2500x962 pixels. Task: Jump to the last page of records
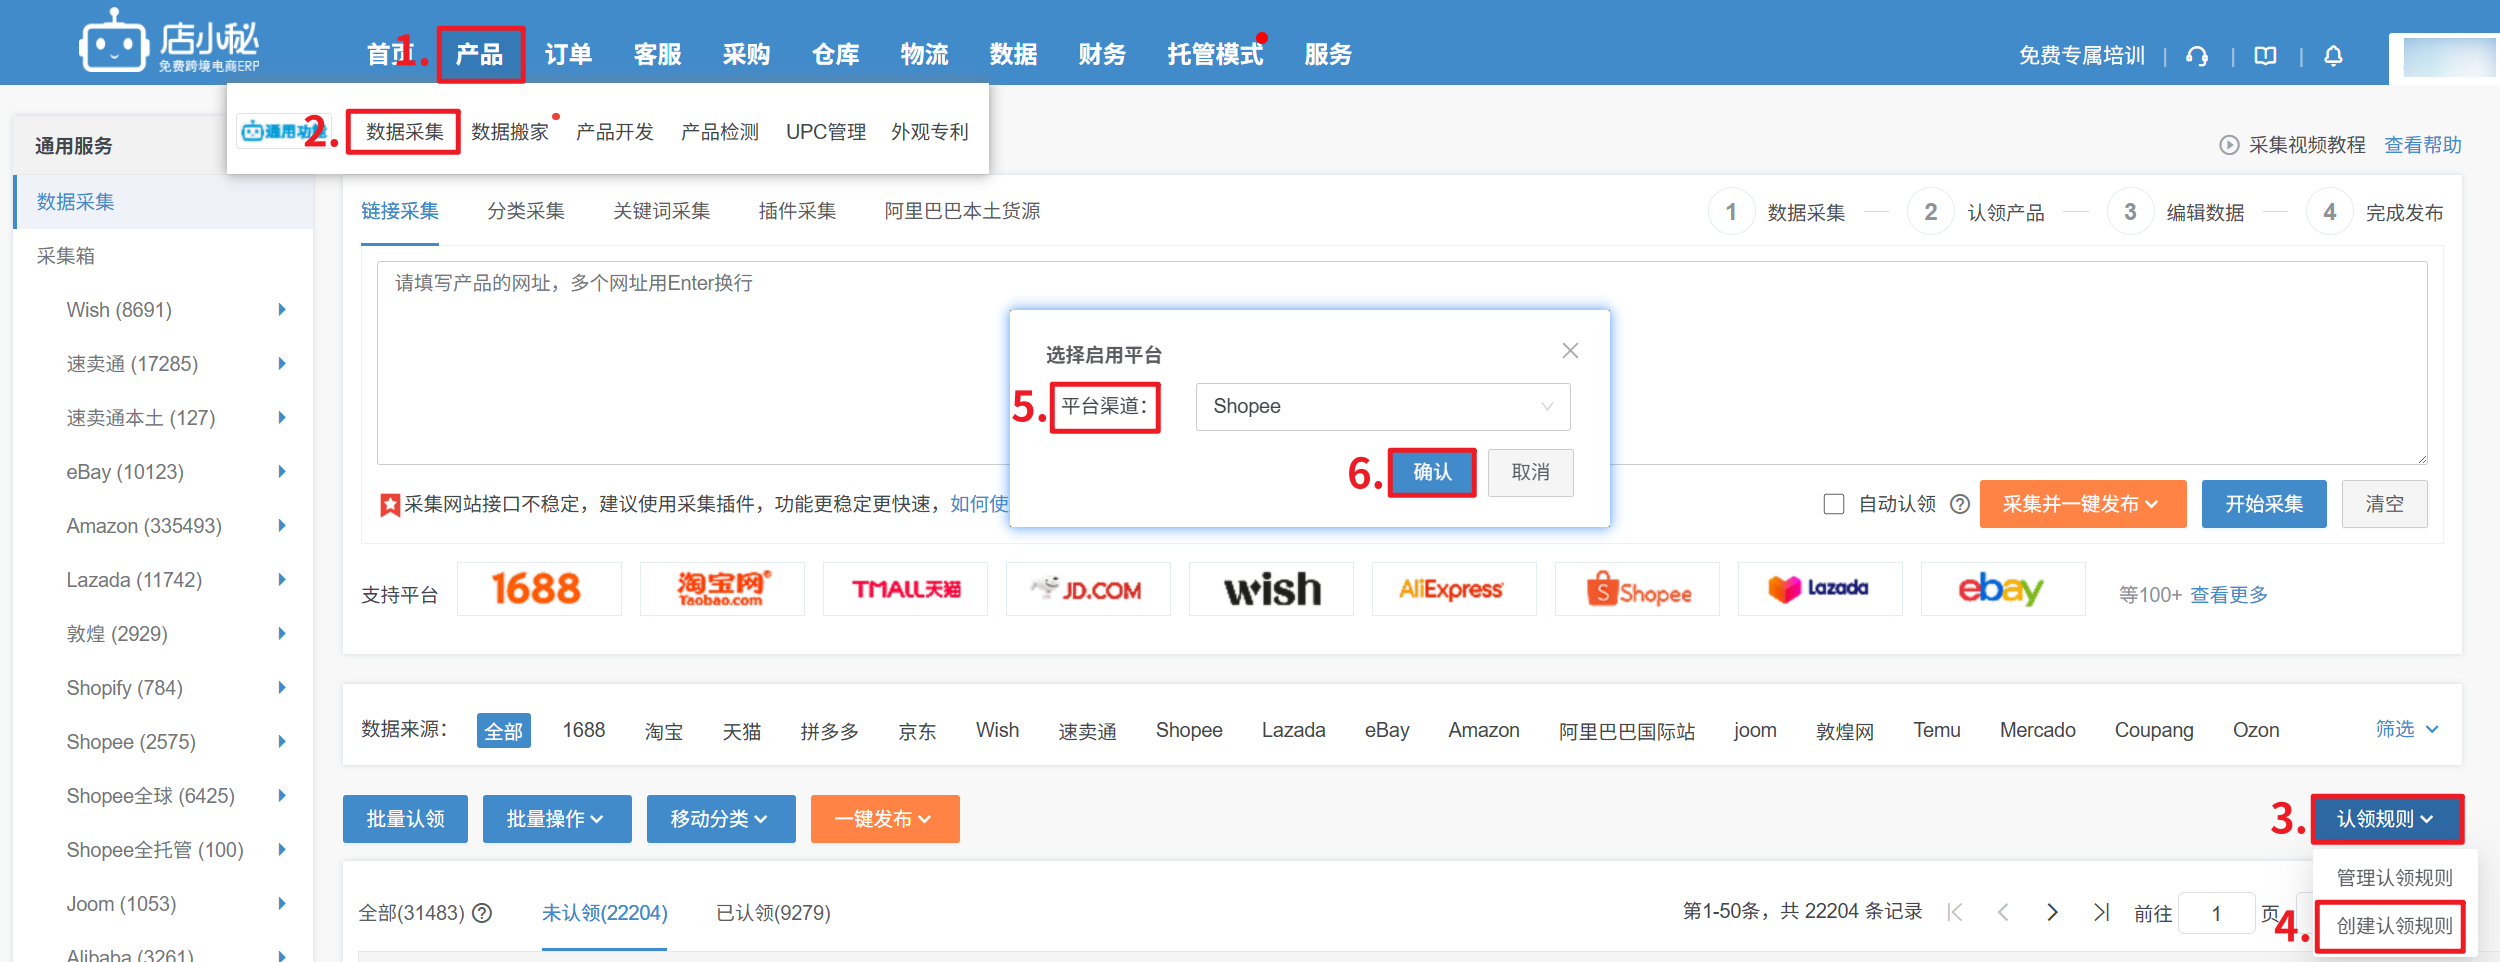[2101, 912]
